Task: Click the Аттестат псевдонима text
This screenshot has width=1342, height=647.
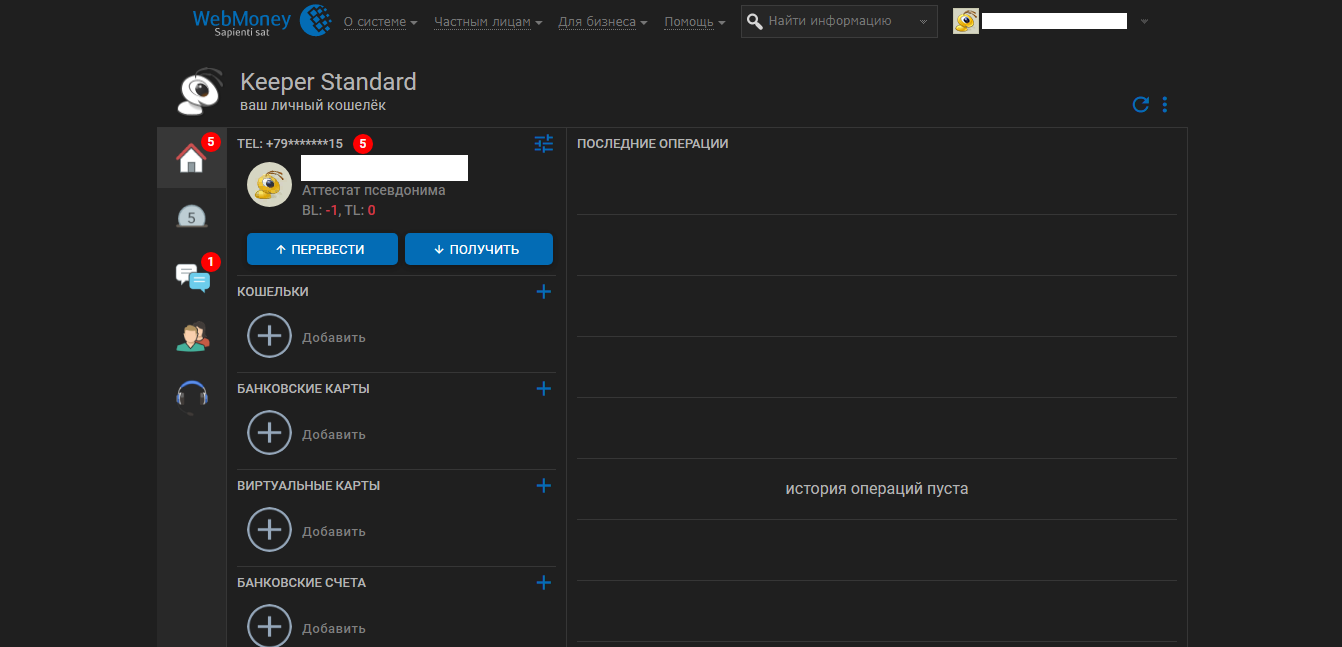Action: click(x=374, y=190)
